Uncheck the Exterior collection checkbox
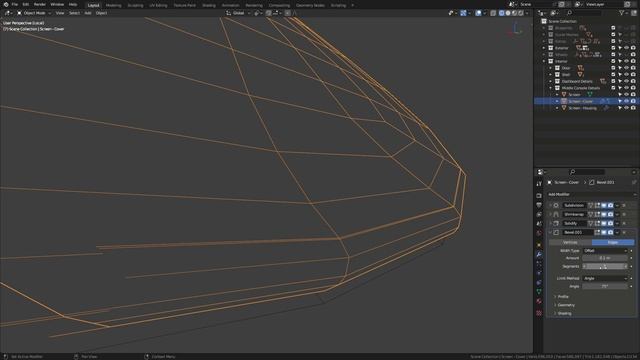 pos(613,48)
